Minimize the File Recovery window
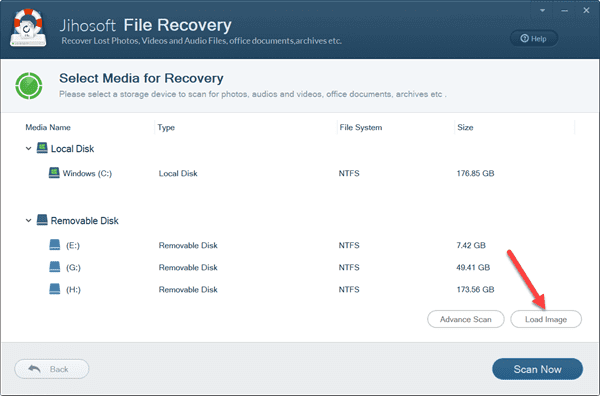Viewport: 600px width, 396px height. (x=564, y=11)
